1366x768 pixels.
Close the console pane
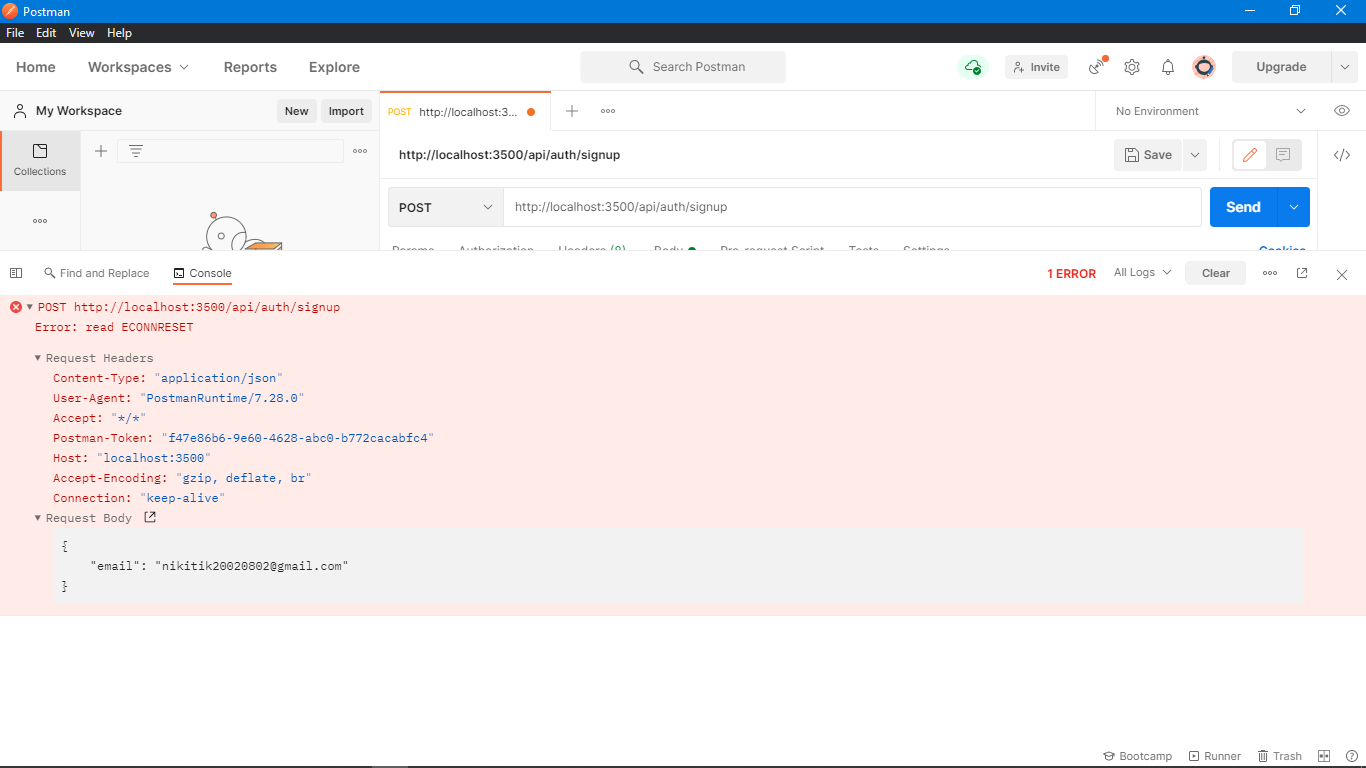(1342, 274)
